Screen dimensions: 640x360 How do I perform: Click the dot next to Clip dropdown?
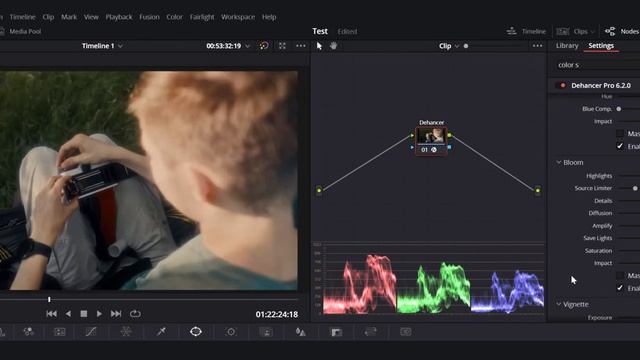466,46
